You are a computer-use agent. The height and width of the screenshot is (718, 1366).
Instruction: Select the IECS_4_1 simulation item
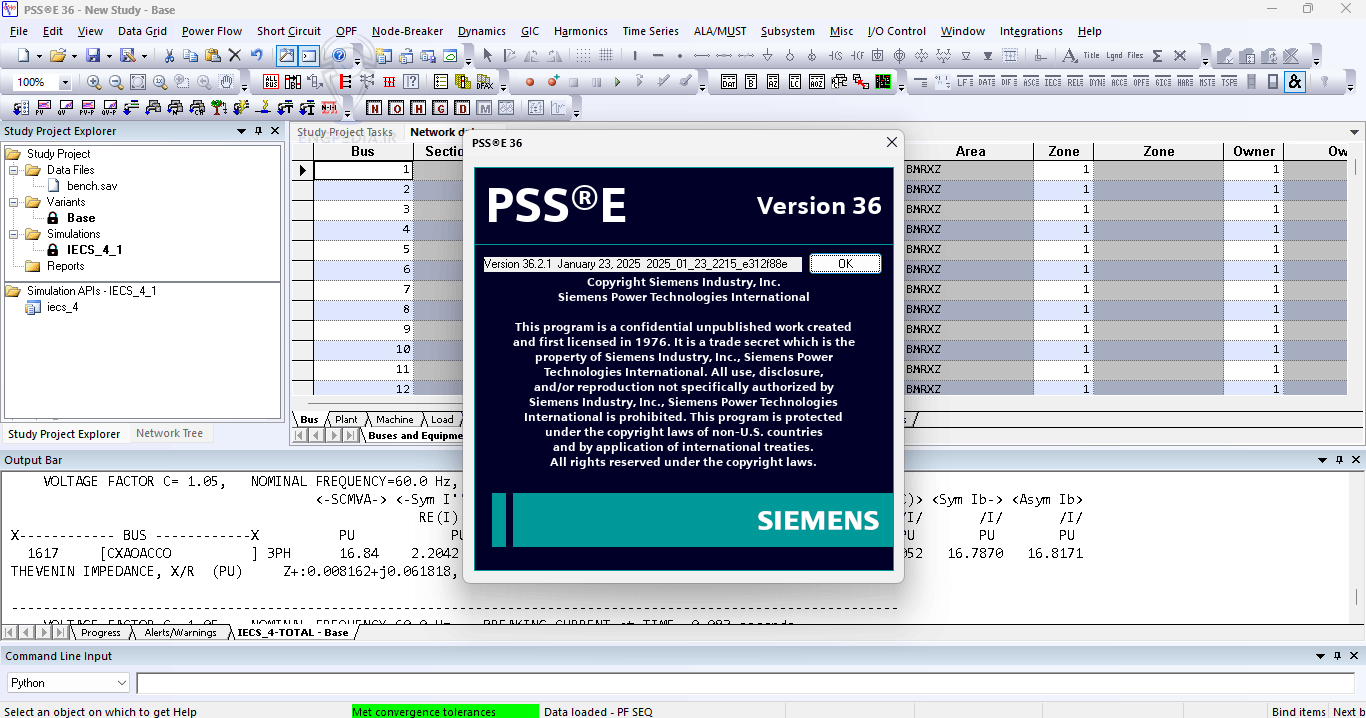pyautogui.click(x=94, y=250)
